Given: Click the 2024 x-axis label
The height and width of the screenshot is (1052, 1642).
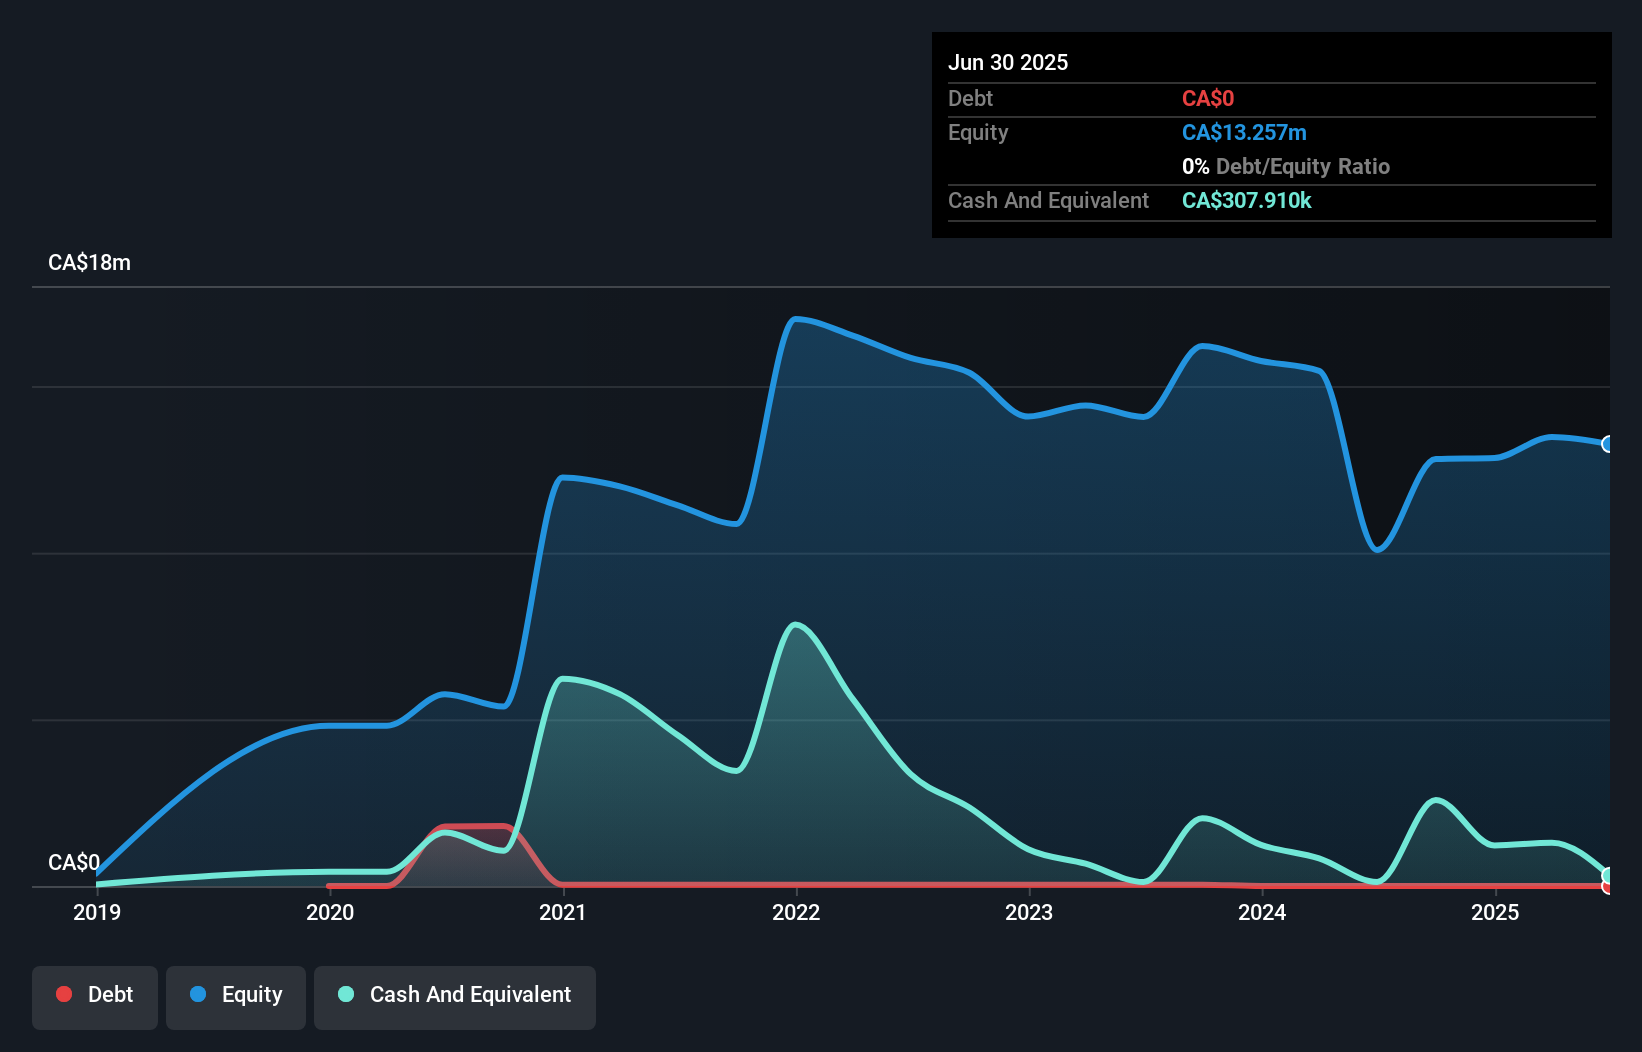Looking at the screenshot, I should tap(1262, 912).
